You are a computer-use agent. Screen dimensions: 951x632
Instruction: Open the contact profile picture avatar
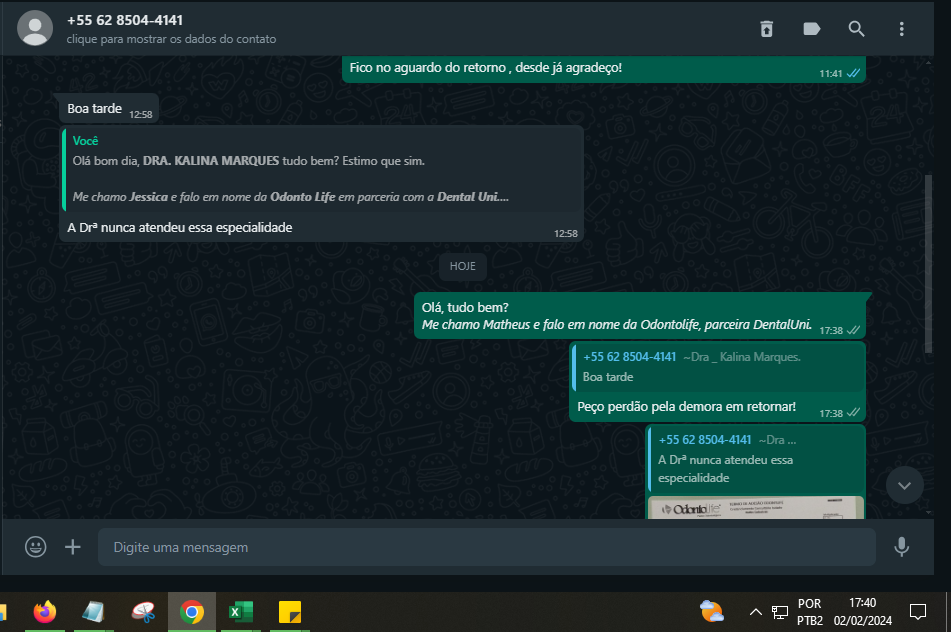tap(35, 28)
